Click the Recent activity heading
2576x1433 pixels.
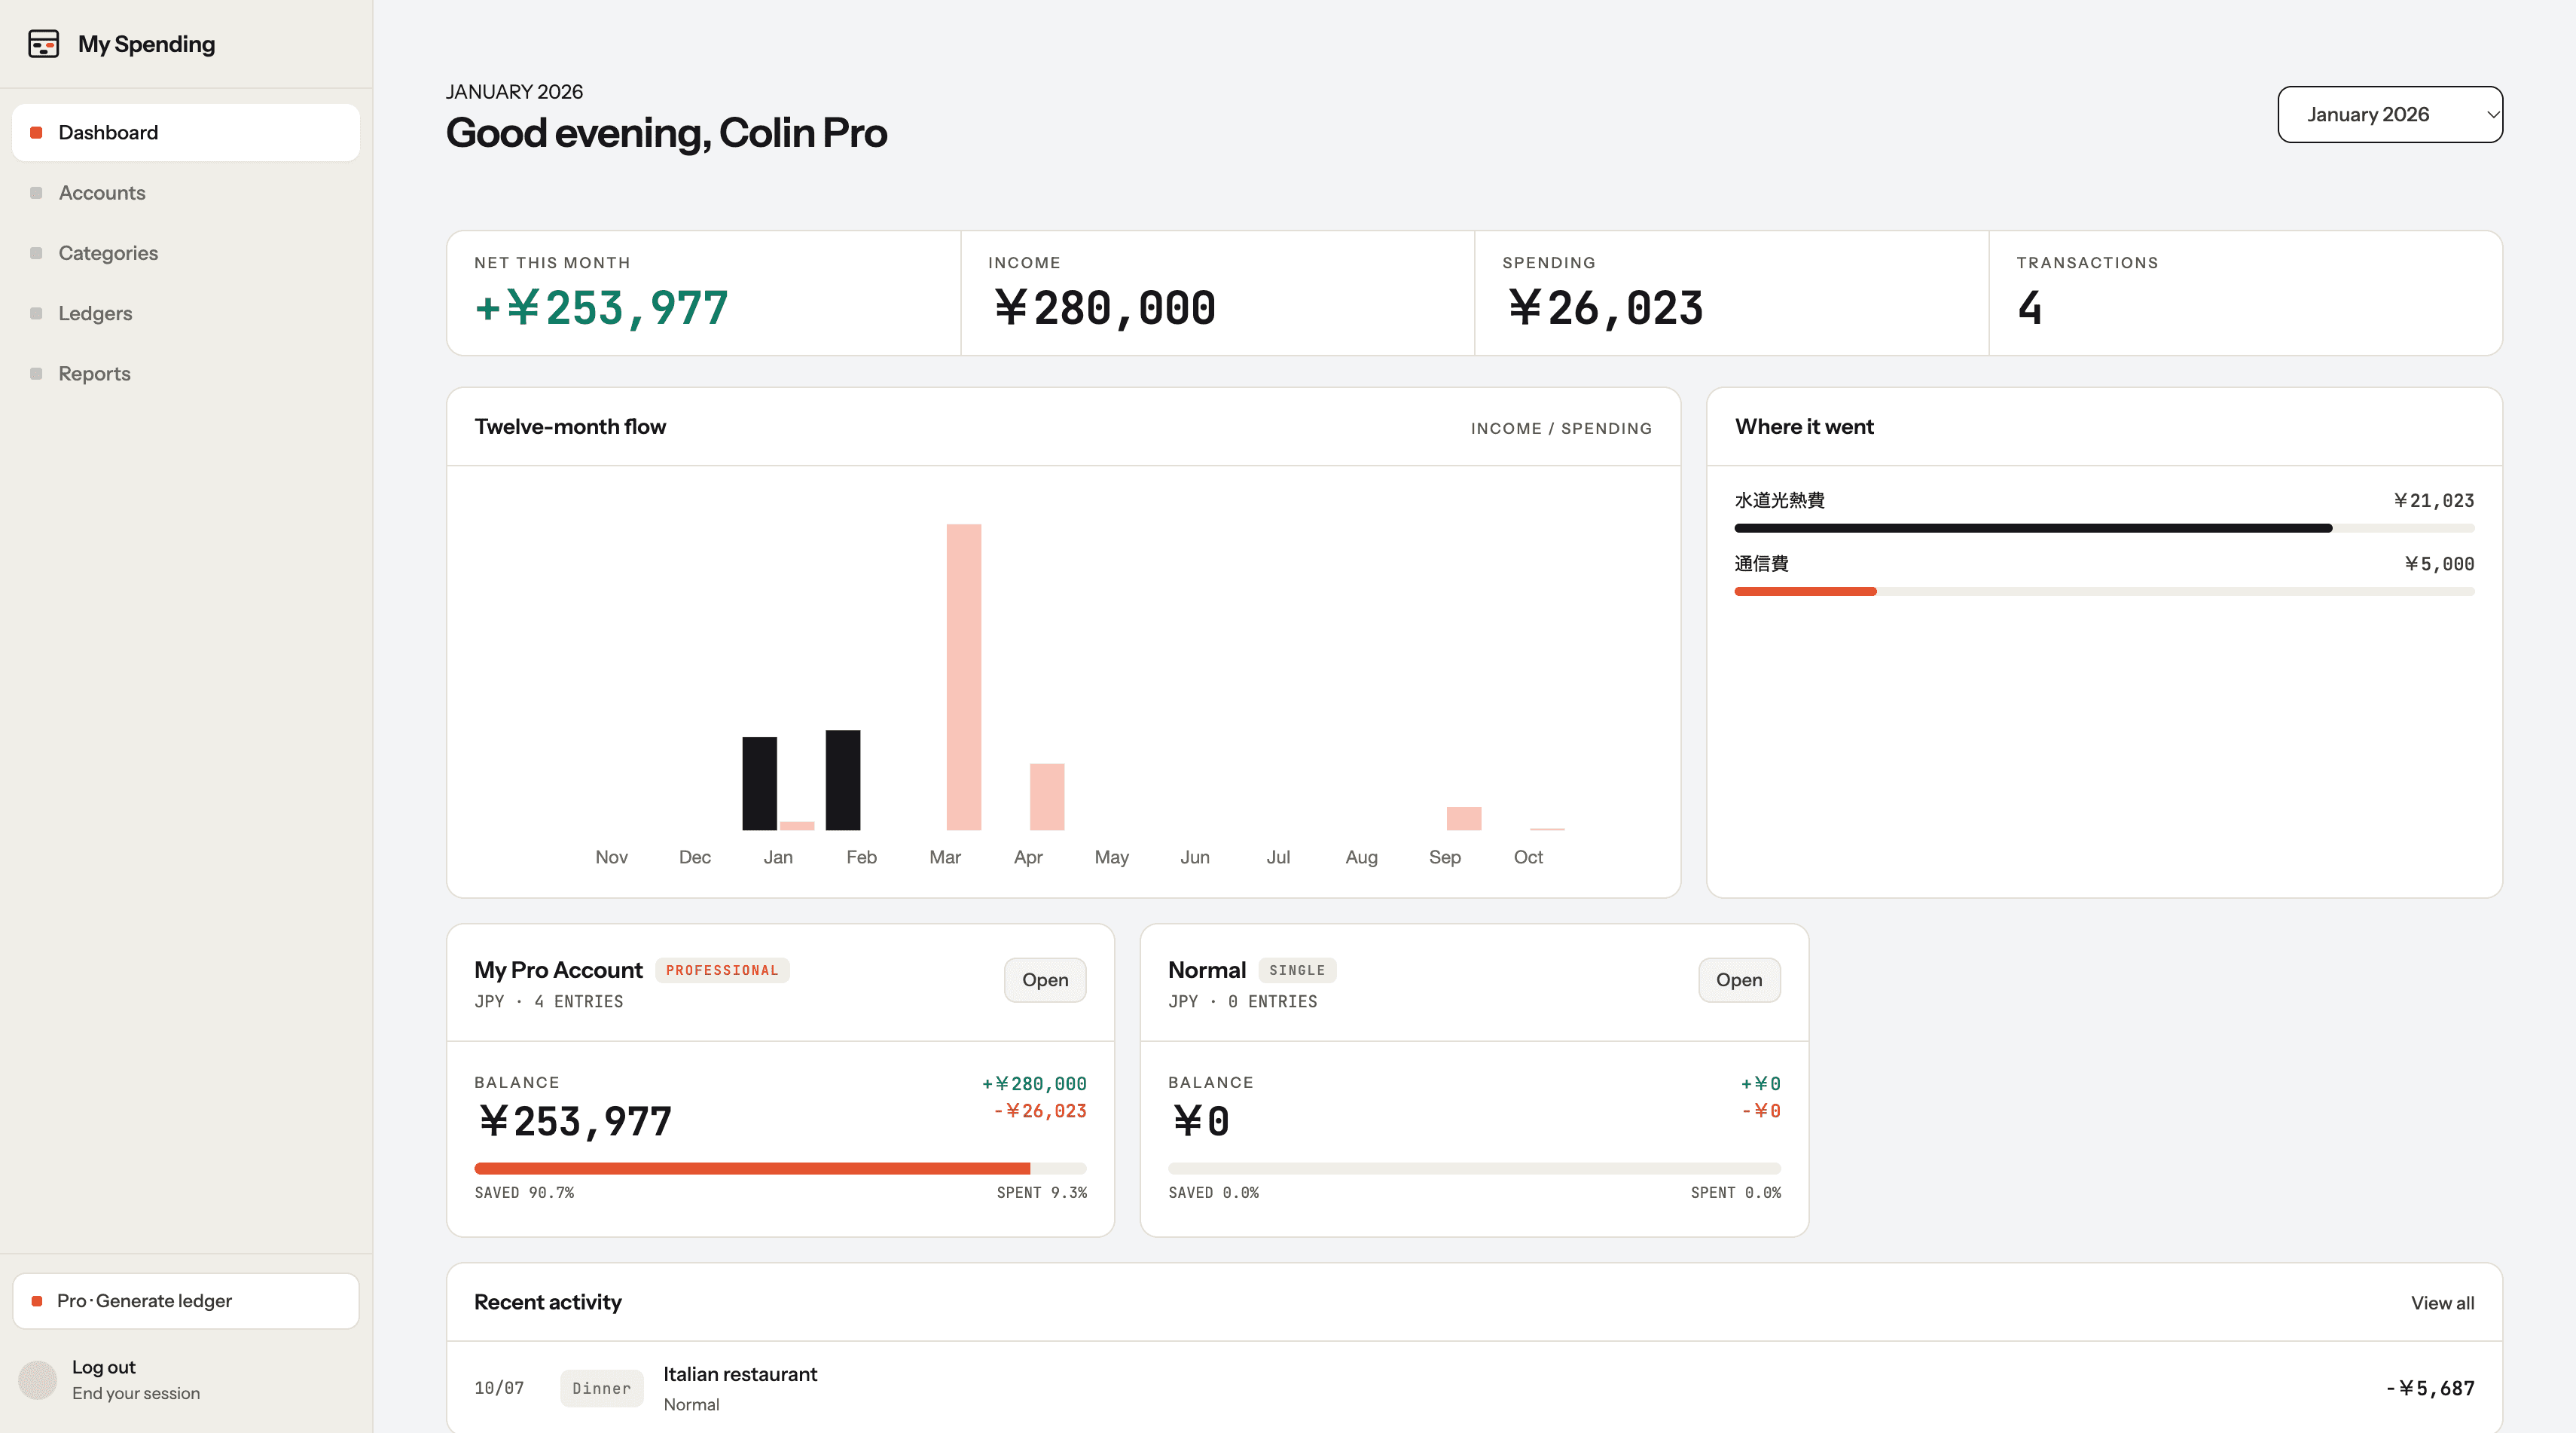(547, 1302)
